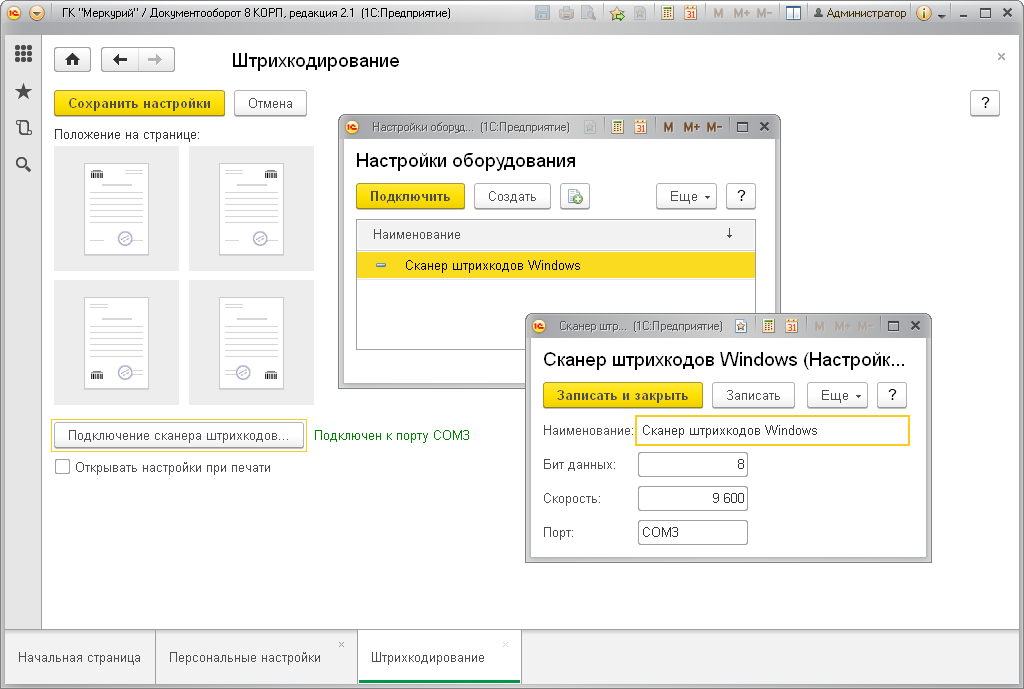The image size is (1024, 689).
Task: Select bottom-left barcode position thumbnail
Action: 116,342
